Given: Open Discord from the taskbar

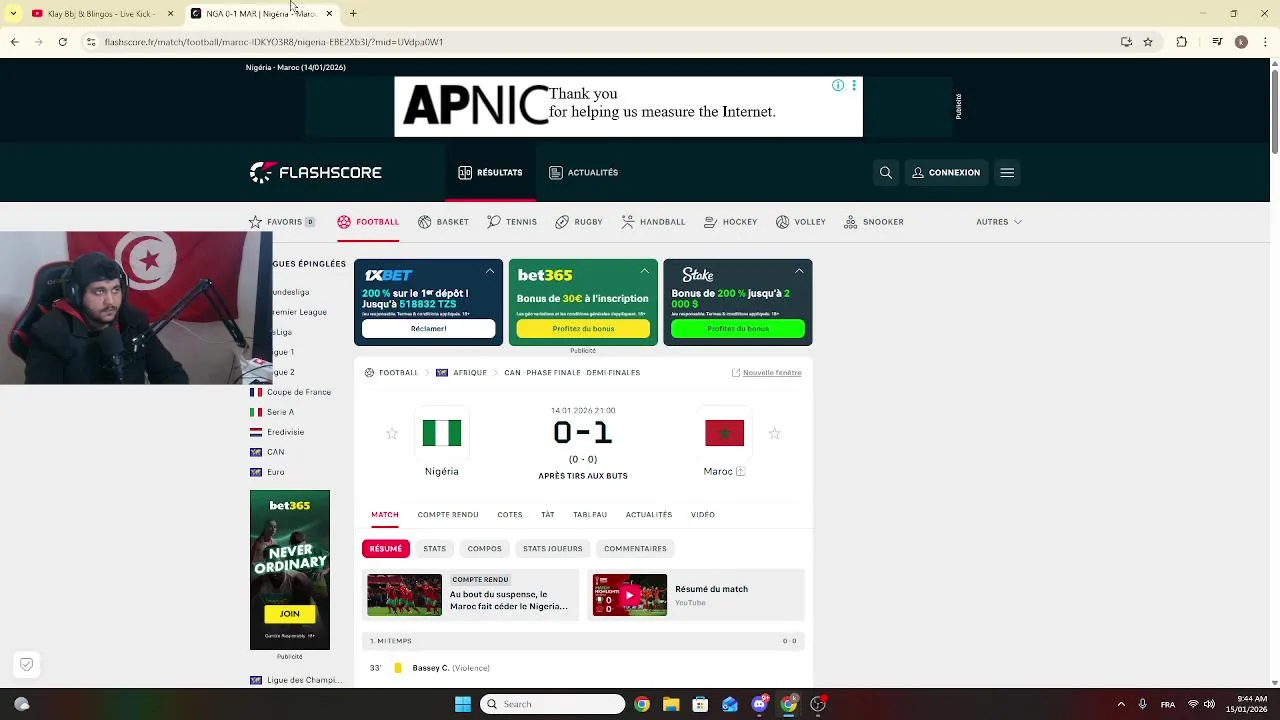Looking at the screenshot, I should (x=759, y=704).
